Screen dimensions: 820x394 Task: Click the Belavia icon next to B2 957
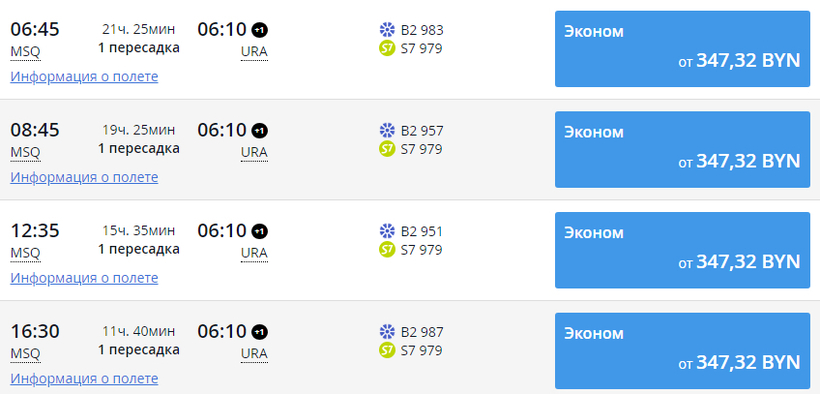point(387,130)
